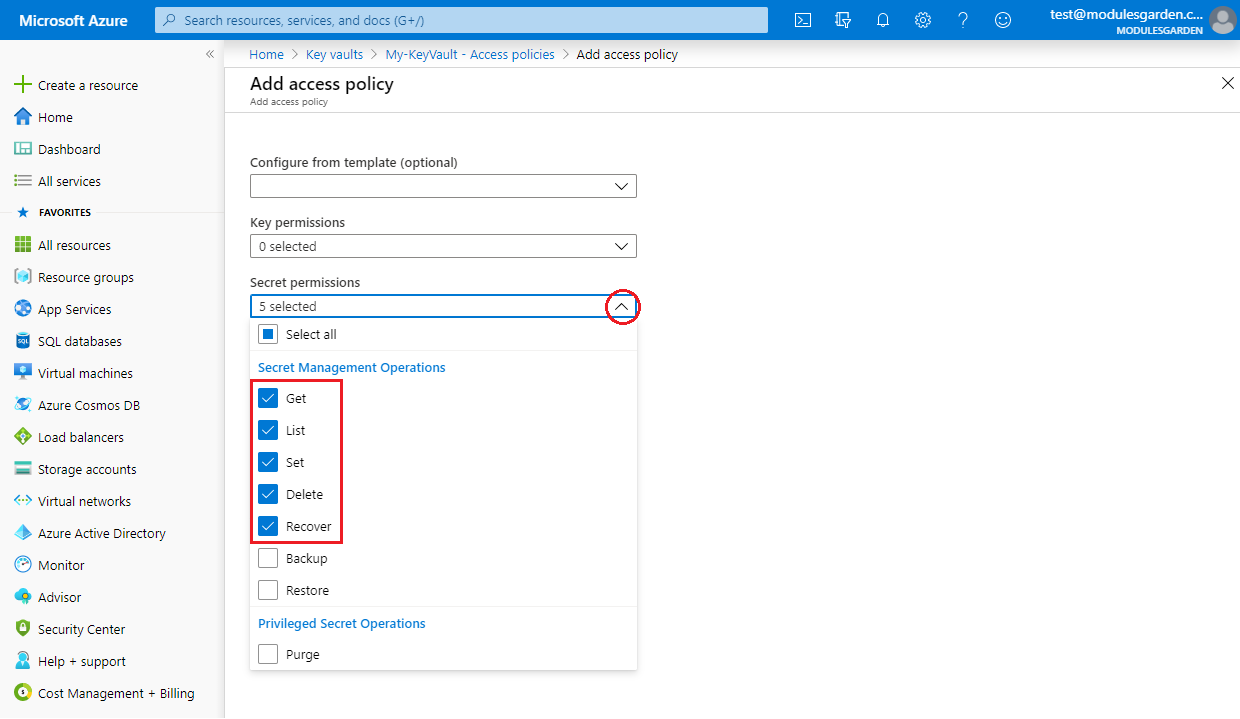Open Cloud Shell from the top bar

(803, 20)
